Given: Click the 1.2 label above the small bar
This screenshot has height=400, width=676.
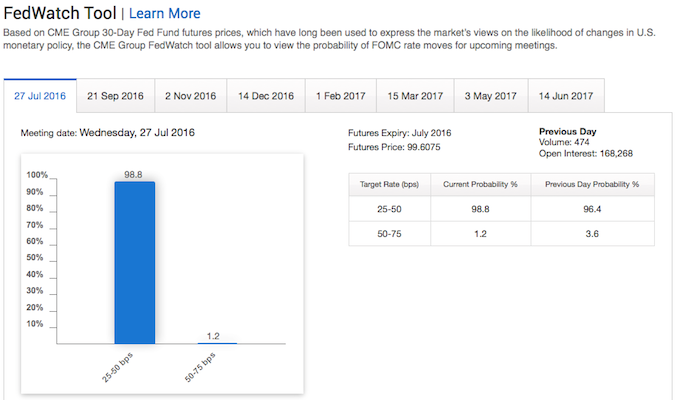Looking at the screenshot, I should click(x=213, y=336).
